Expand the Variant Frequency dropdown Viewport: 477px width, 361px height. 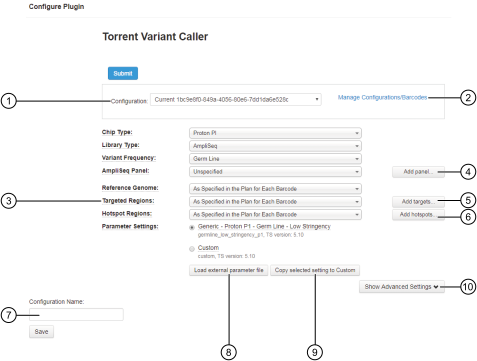[x=275, y=159]
